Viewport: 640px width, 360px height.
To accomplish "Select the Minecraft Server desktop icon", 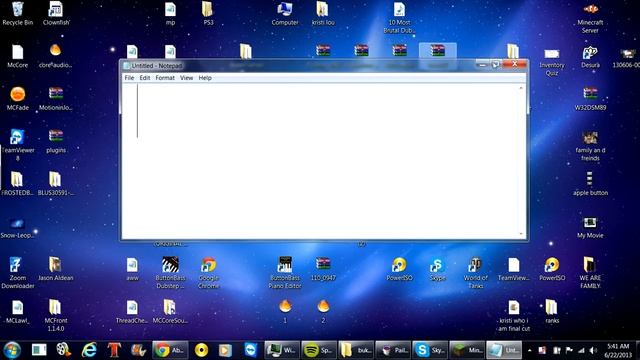I will point(590,18).
